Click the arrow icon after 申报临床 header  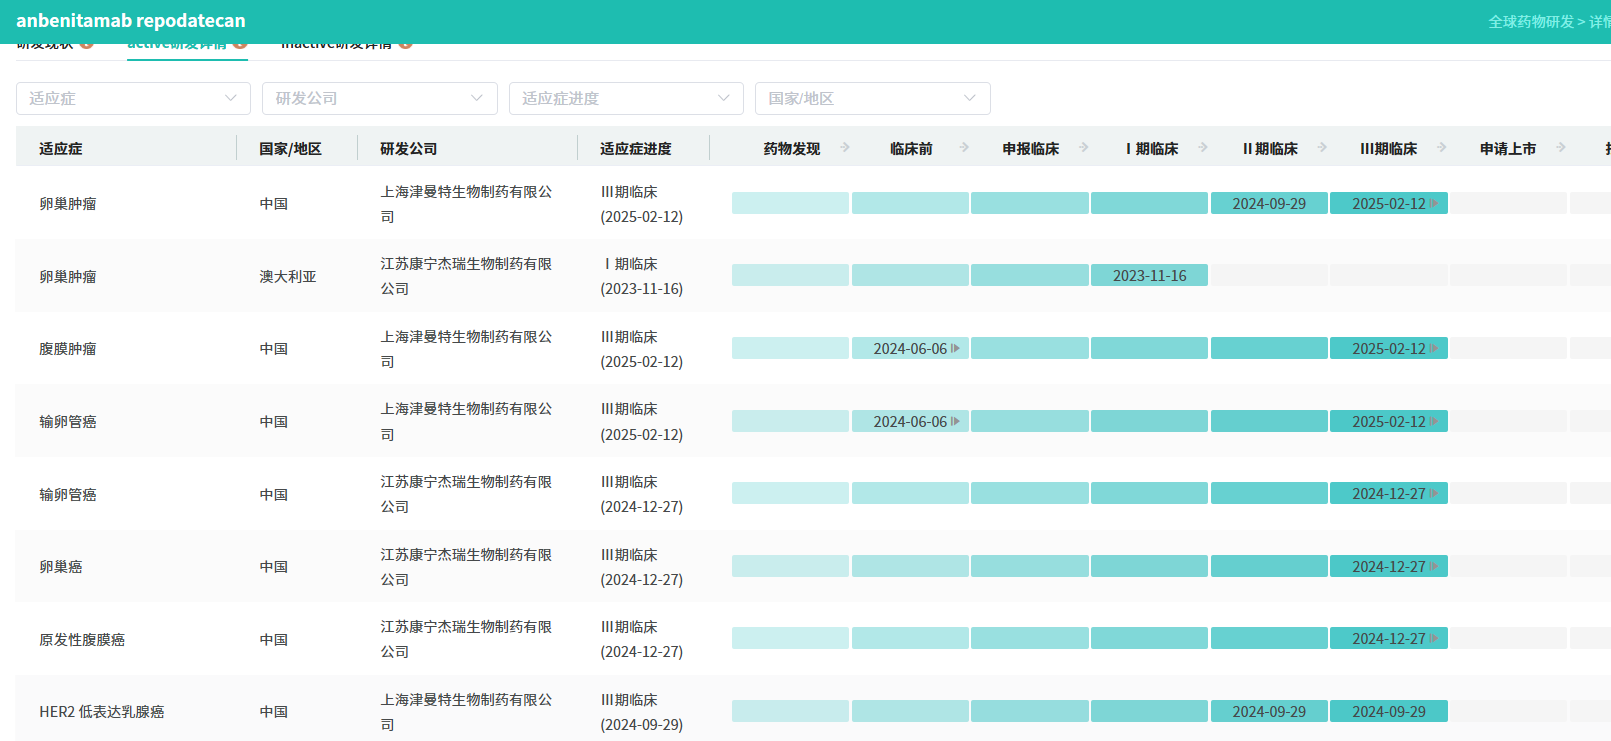click(1083, 148)
